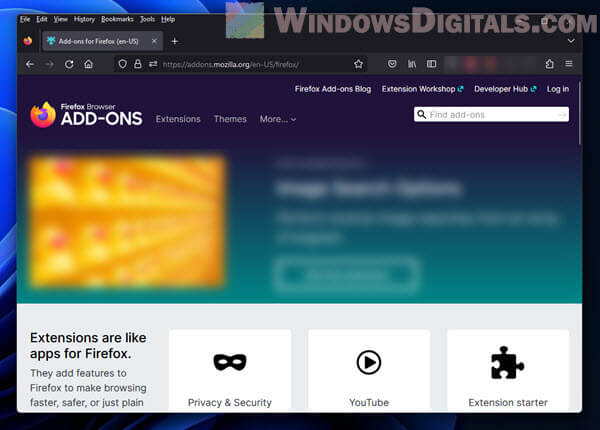
Task: Click the Extension starter puzzle icon
Action: (507, 362)
